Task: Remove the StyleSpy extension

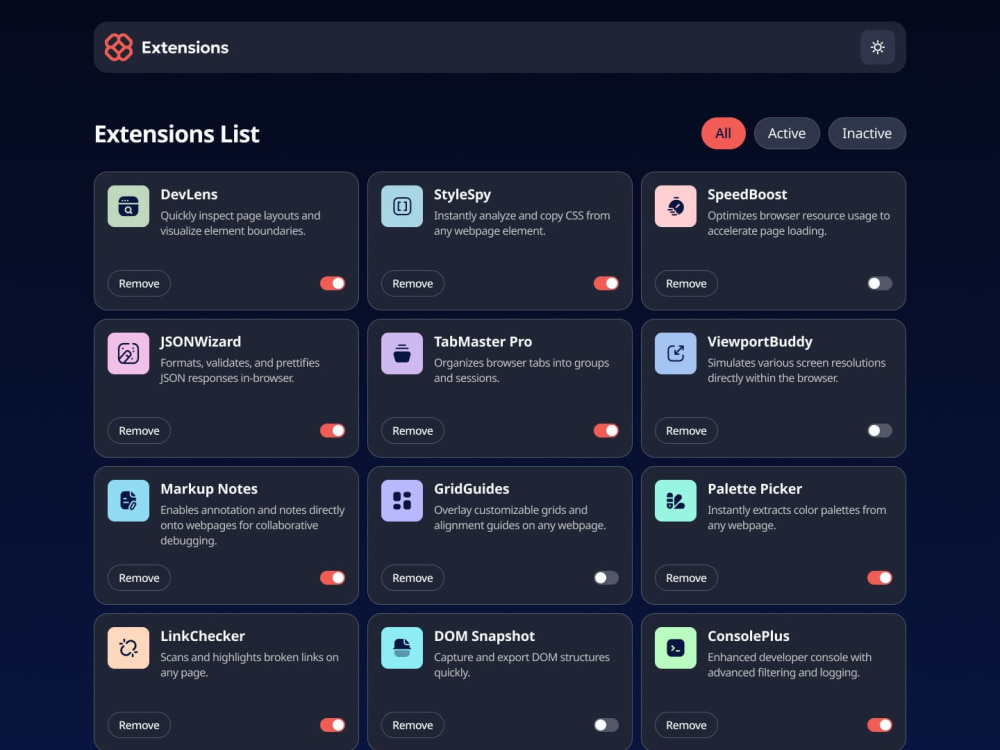Action: coord(413,283)
